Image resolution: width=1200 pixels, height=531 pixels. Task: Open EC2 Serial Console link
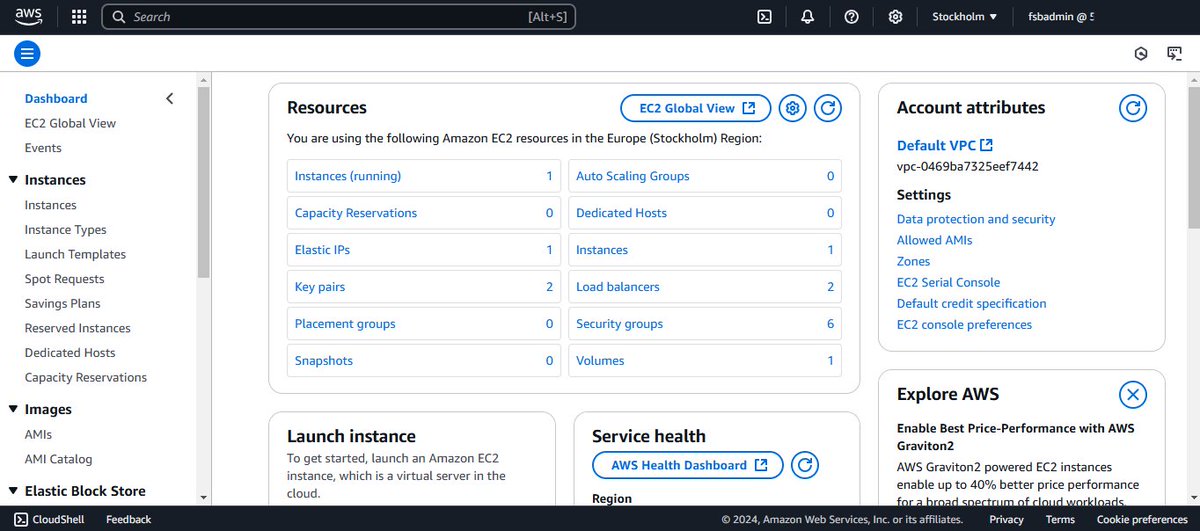click(948, 282)
